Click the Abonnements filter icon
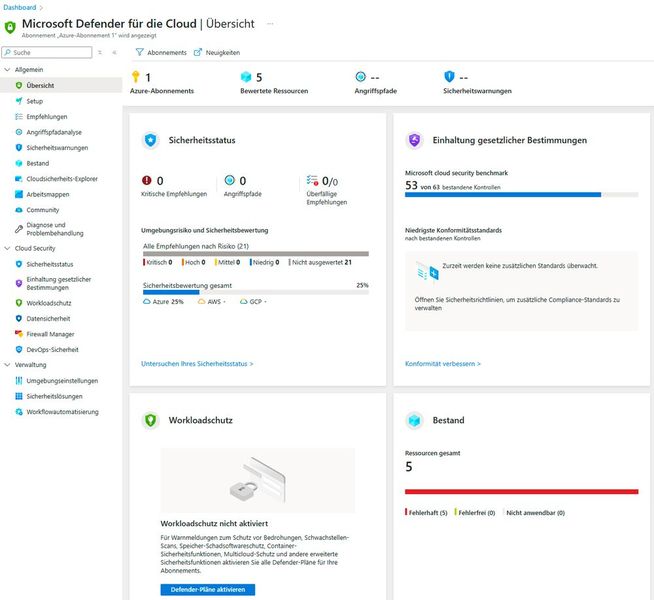 coord(139,52)
